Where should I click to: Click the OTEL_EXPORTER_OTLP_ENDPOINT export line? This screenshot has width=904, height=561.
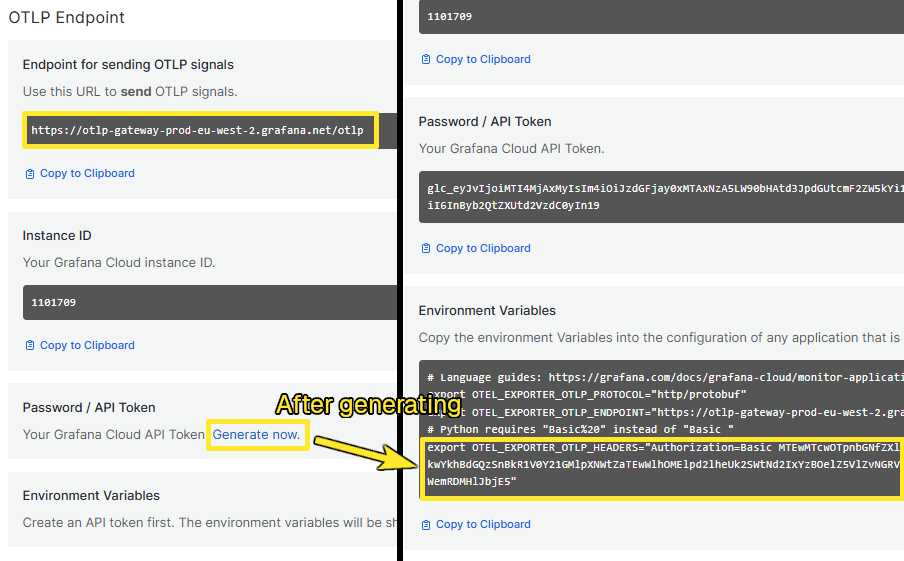point(665,412)
